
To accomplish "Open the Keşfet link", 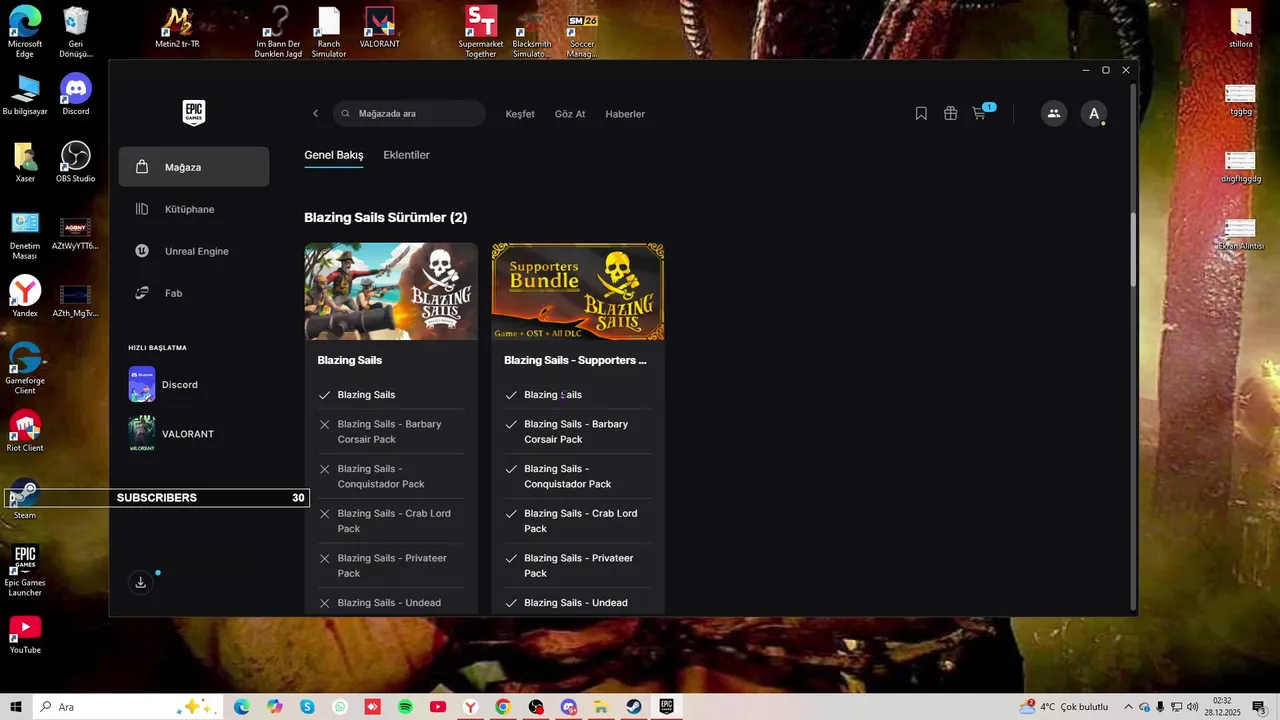I will click(520, 114).
